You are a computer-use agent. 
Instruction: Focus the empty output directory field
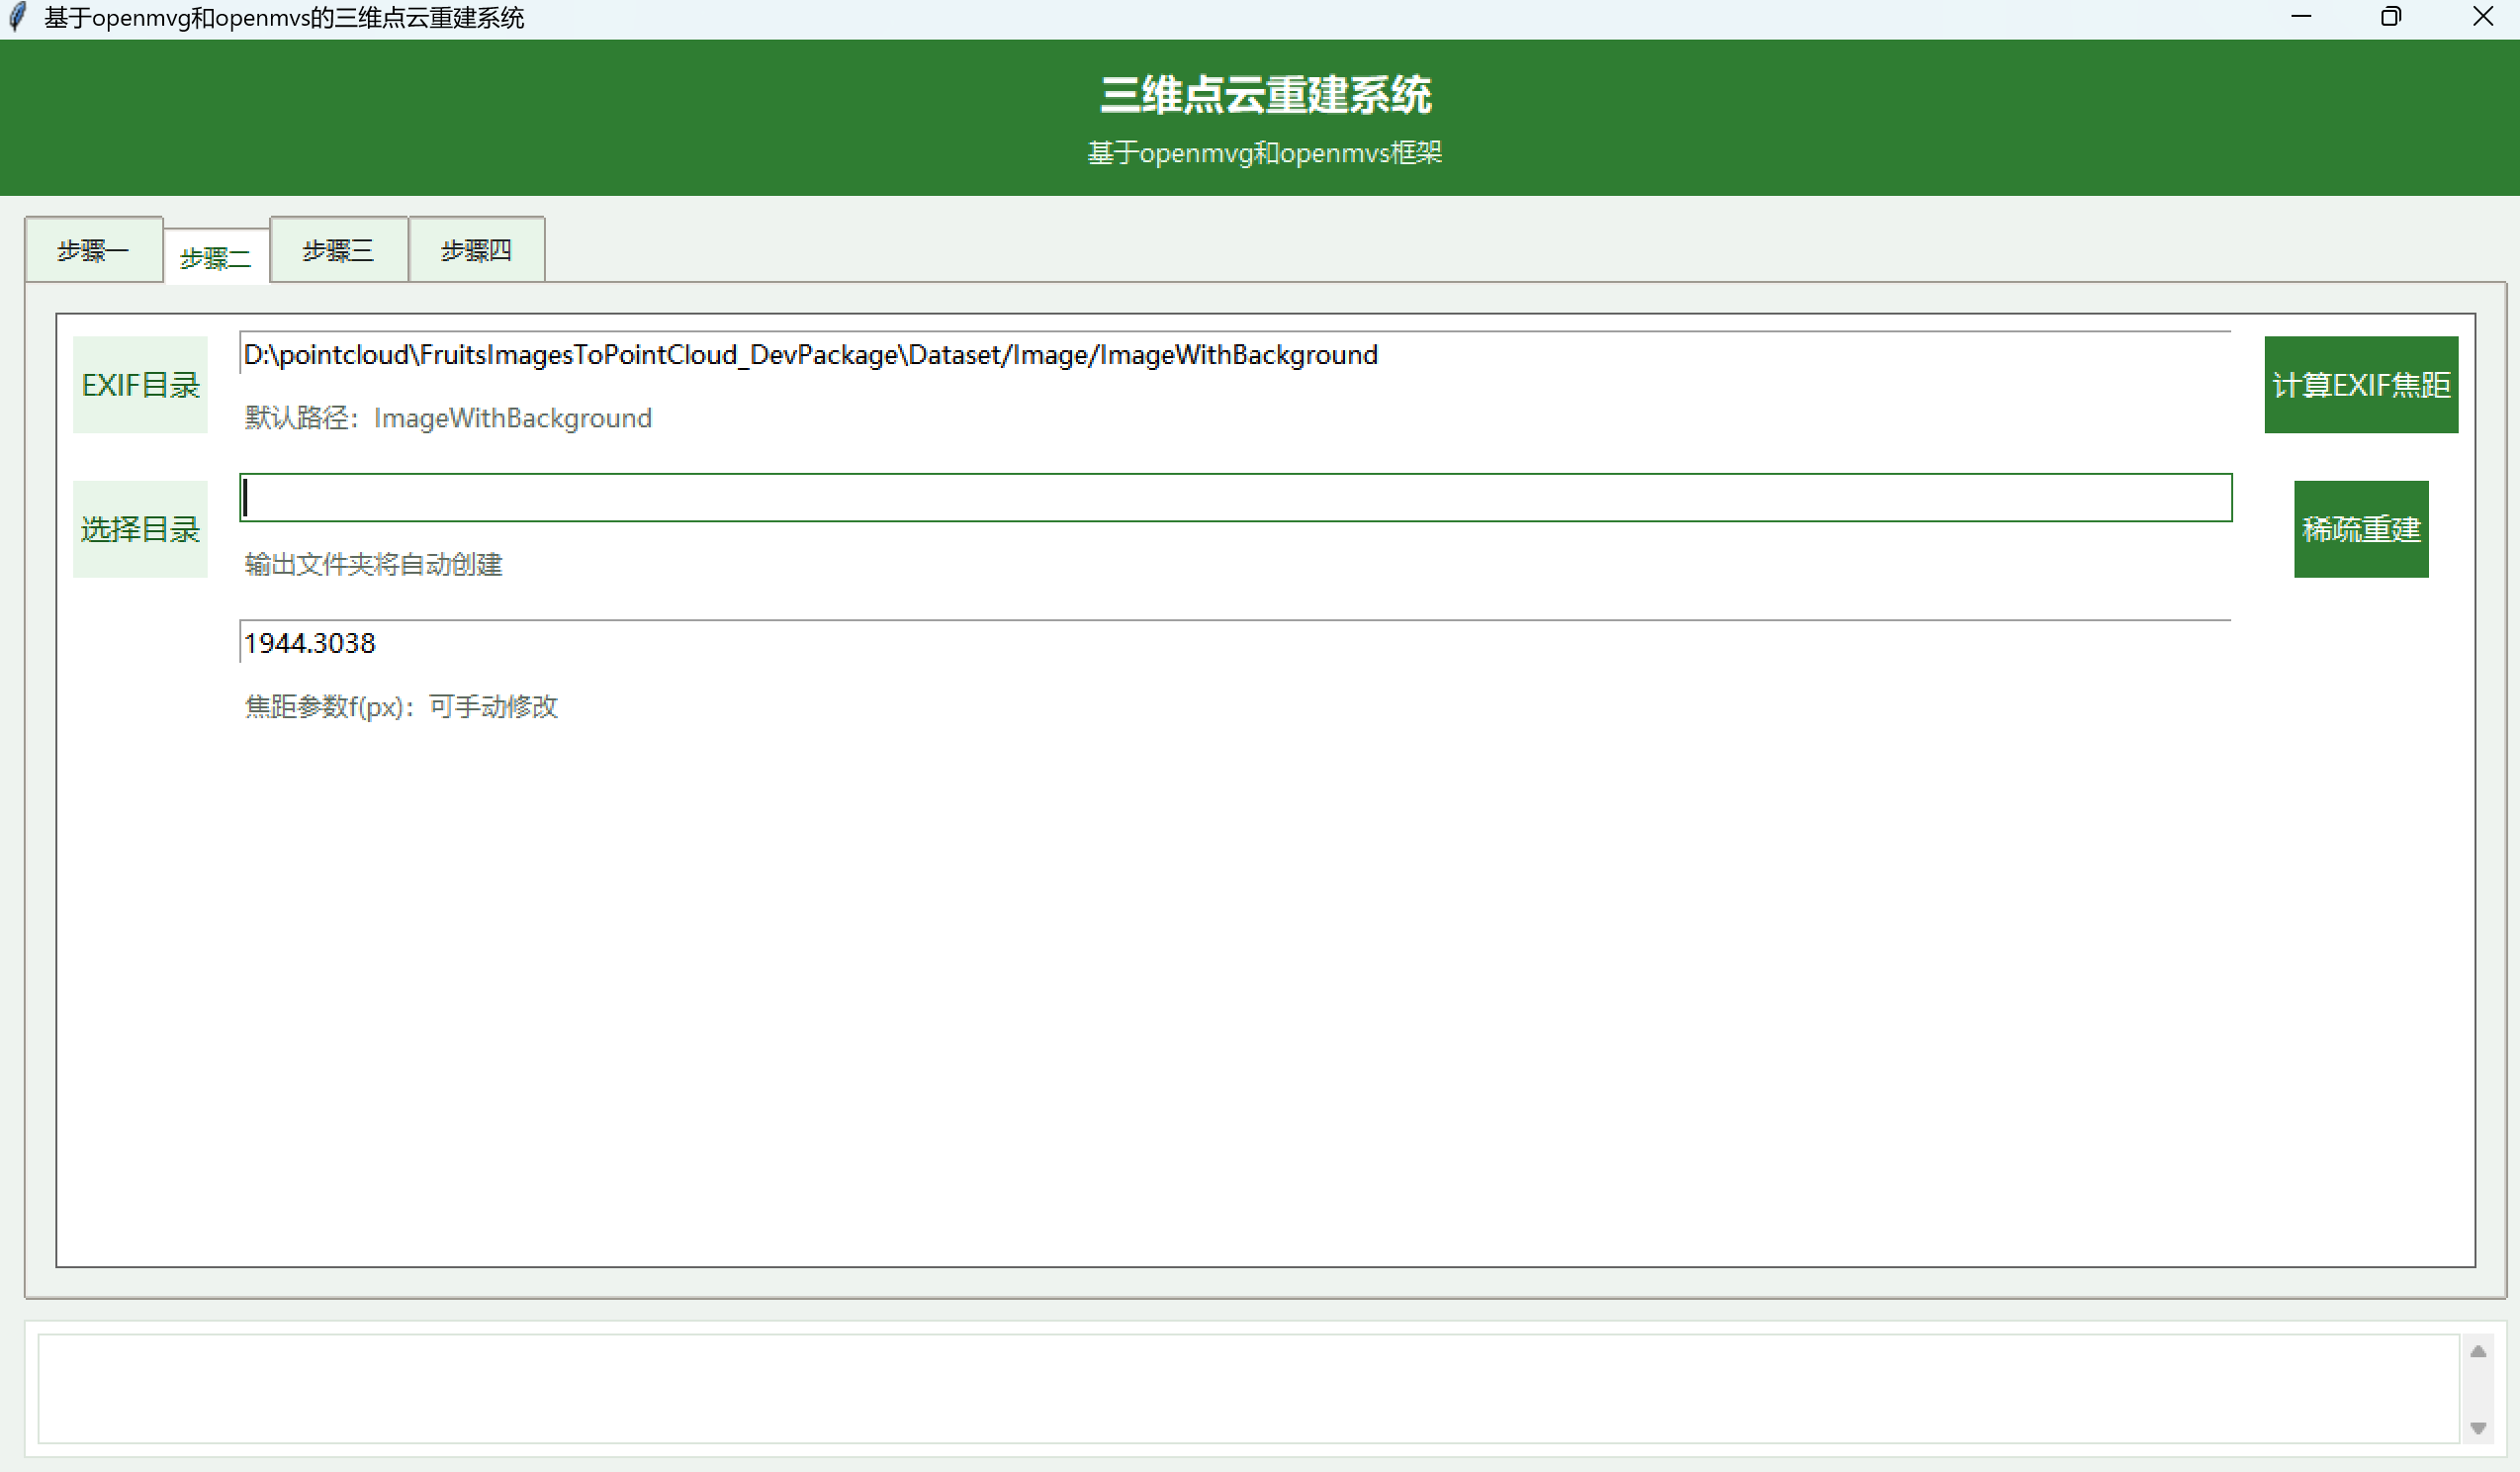point(1235,498)
